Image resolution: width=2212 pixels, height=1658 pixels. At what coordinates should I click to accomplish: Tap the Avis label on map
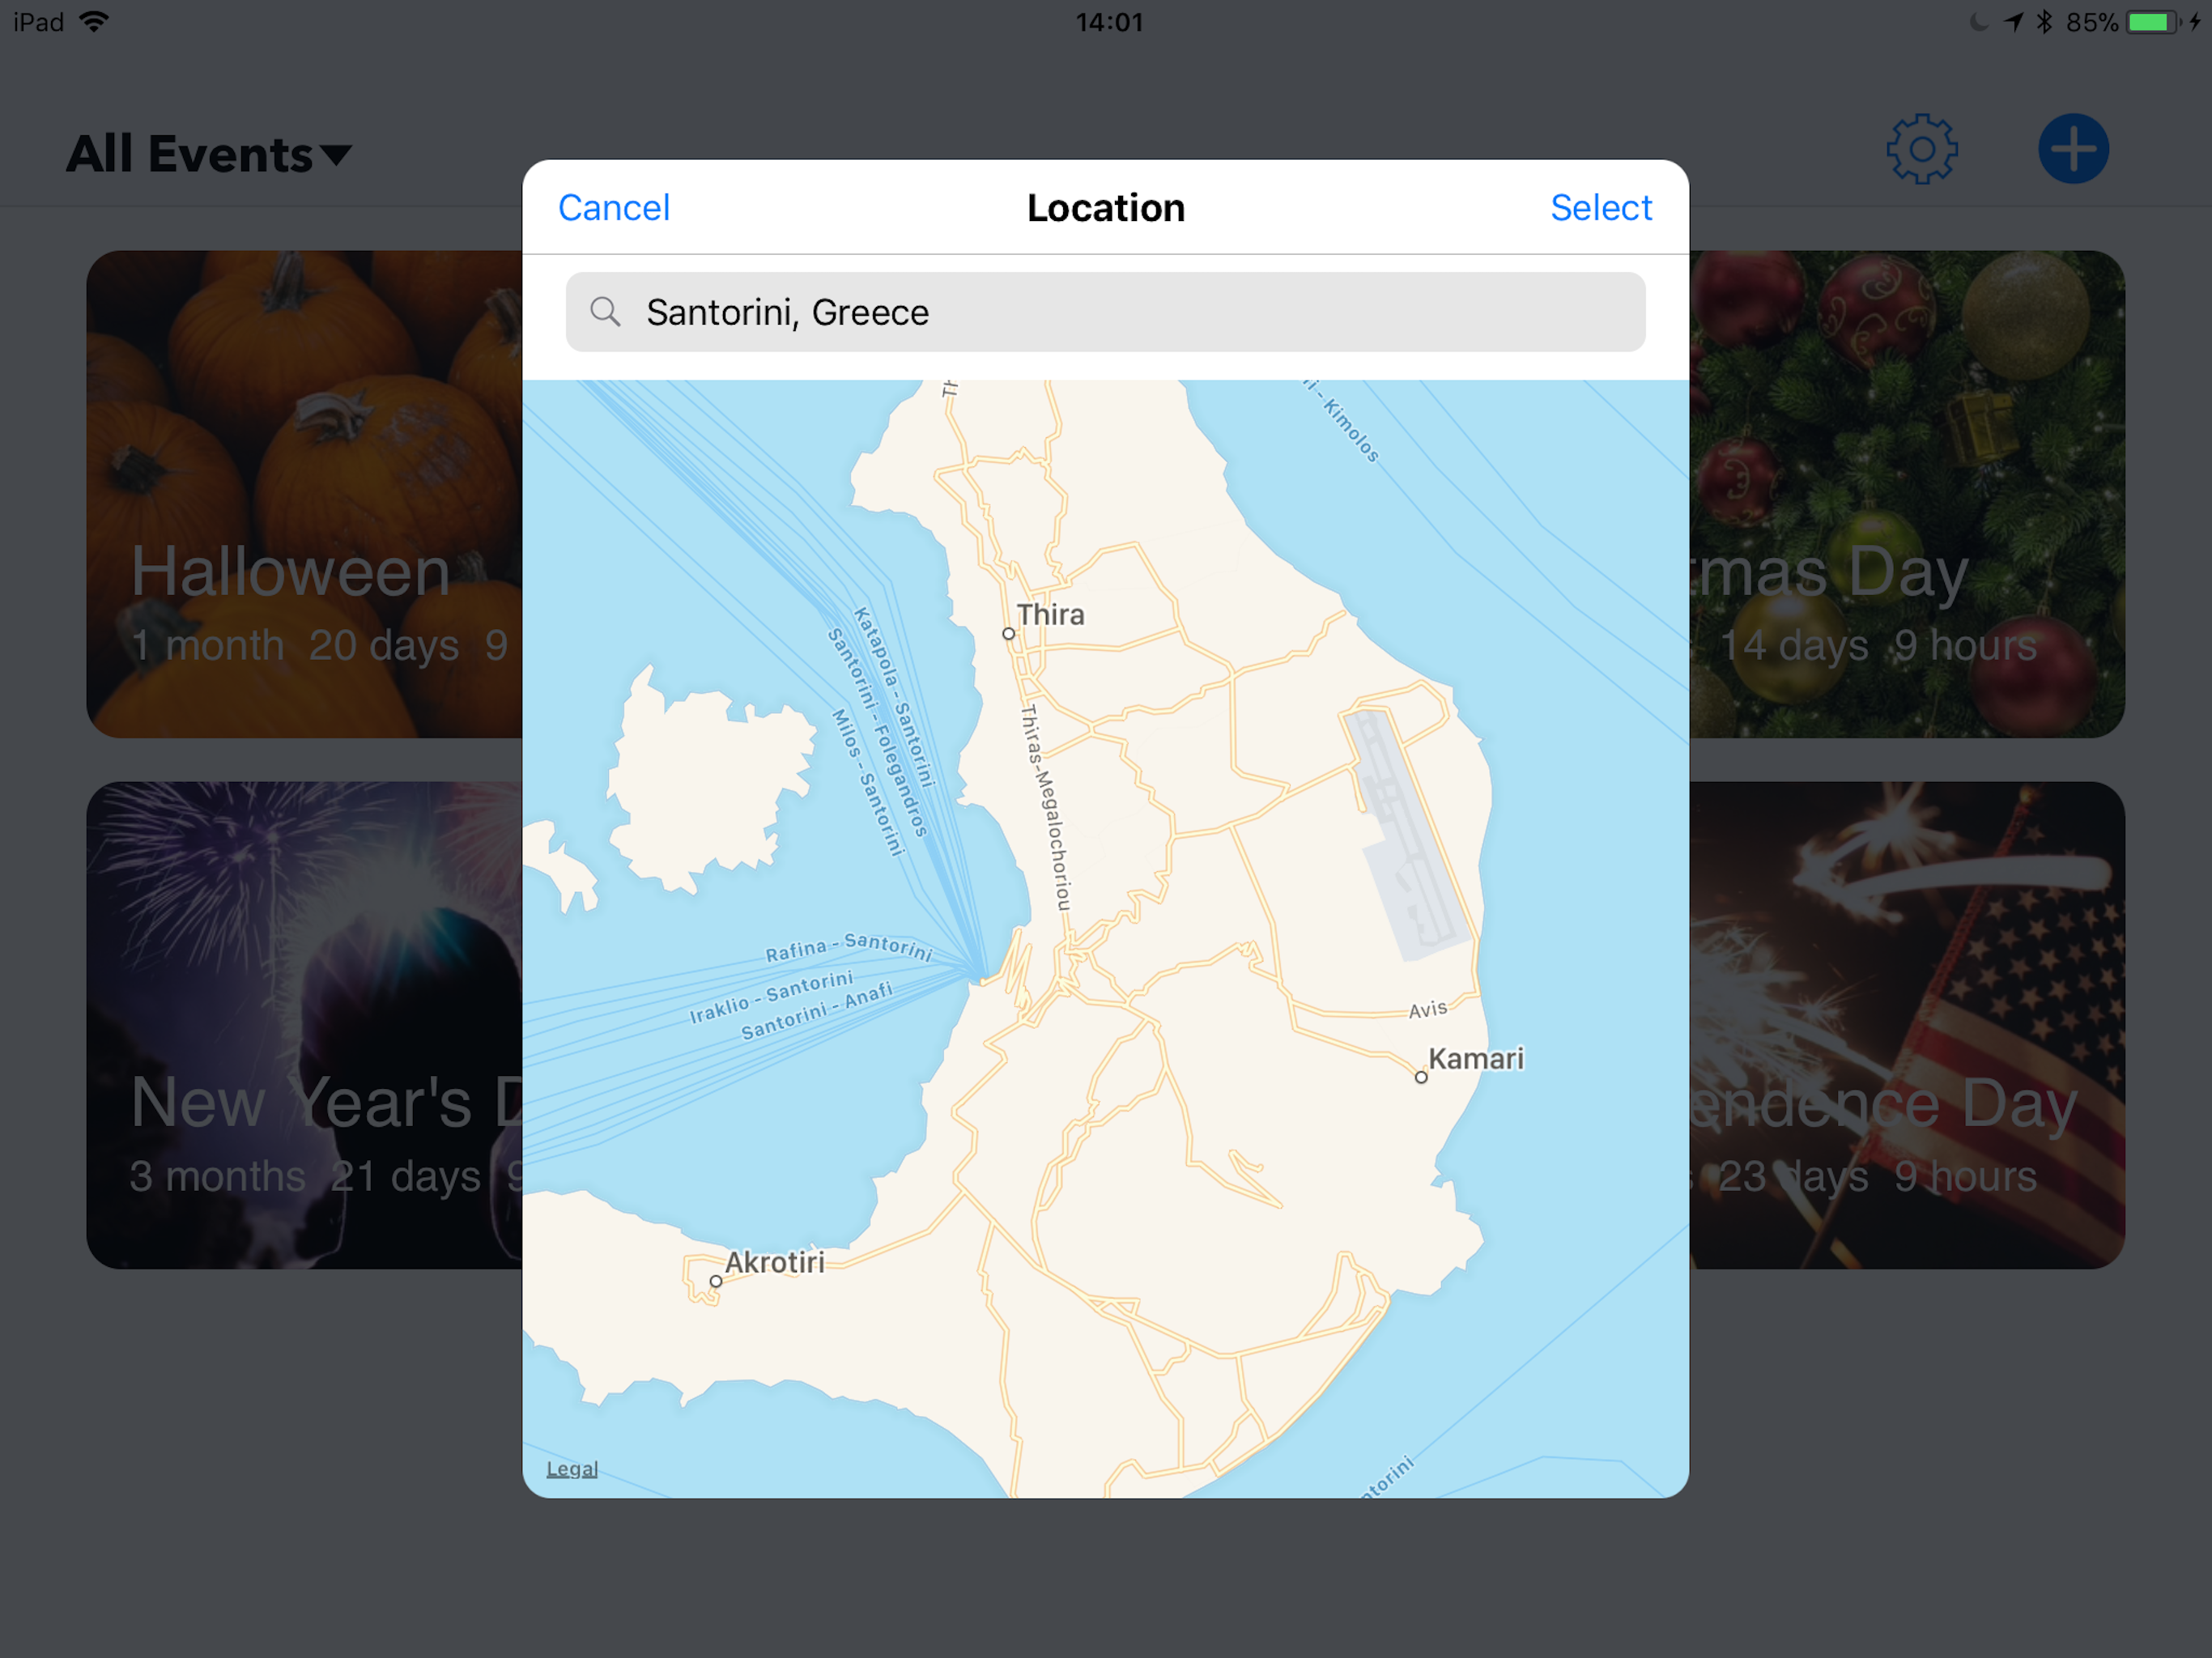point(1428,1009)
